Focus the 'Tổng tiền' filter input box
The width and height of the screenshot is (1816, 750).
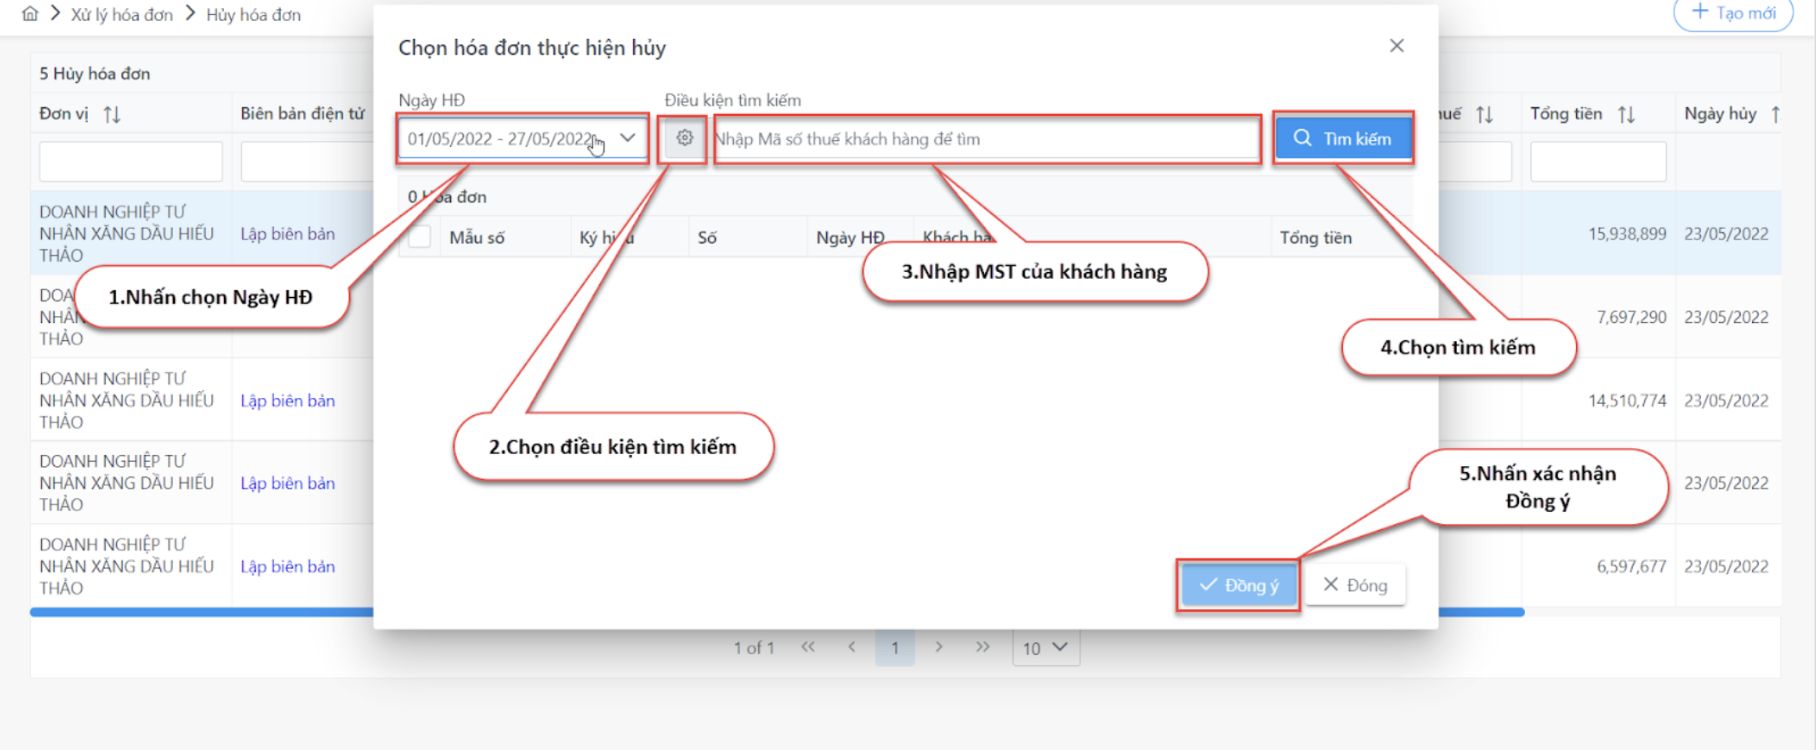coord(1598,161)
